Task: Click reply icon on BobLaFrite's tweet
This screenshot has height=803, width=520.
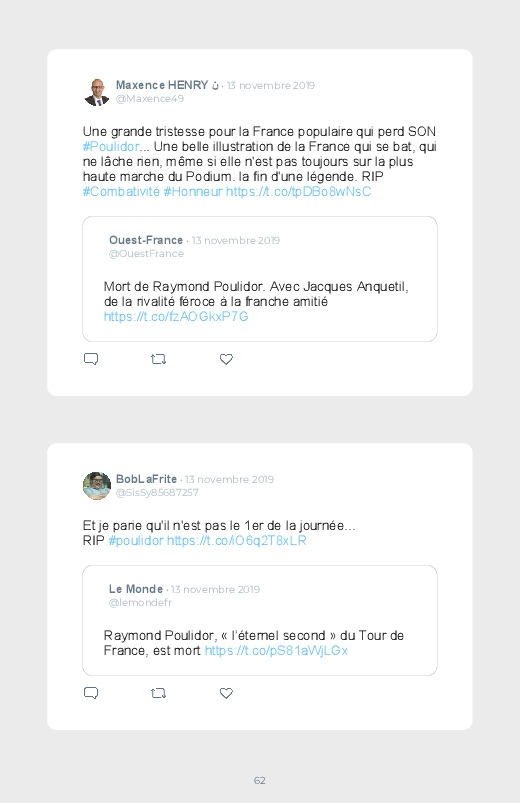Action: (x=91, y=693)
